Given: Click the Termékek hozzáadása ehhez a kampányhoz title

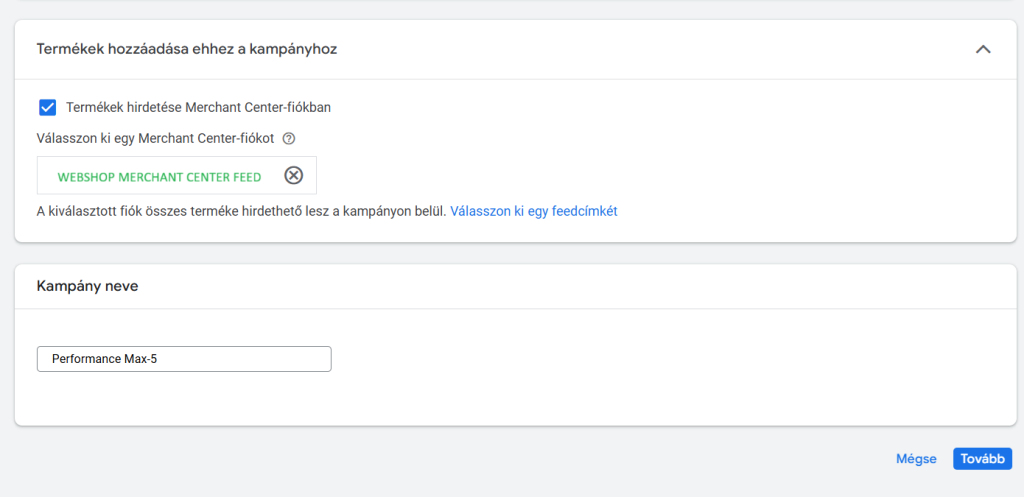Looking at the screenshot, I should [x=186, y=49].
